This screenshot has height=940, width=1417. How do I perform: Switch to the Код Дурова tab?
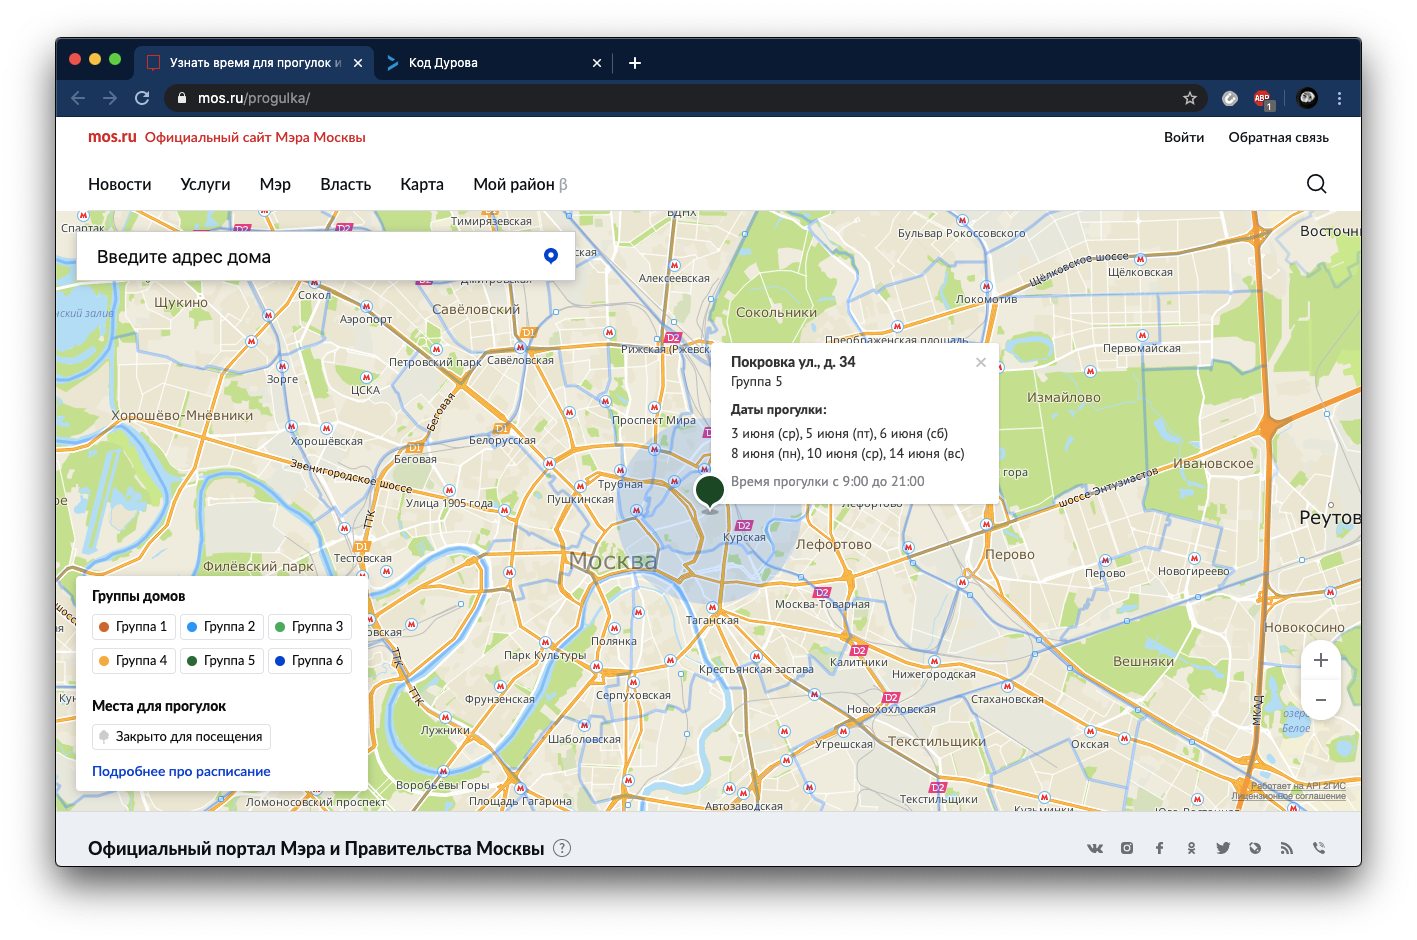pyautogui.click(x=490, y=62)
